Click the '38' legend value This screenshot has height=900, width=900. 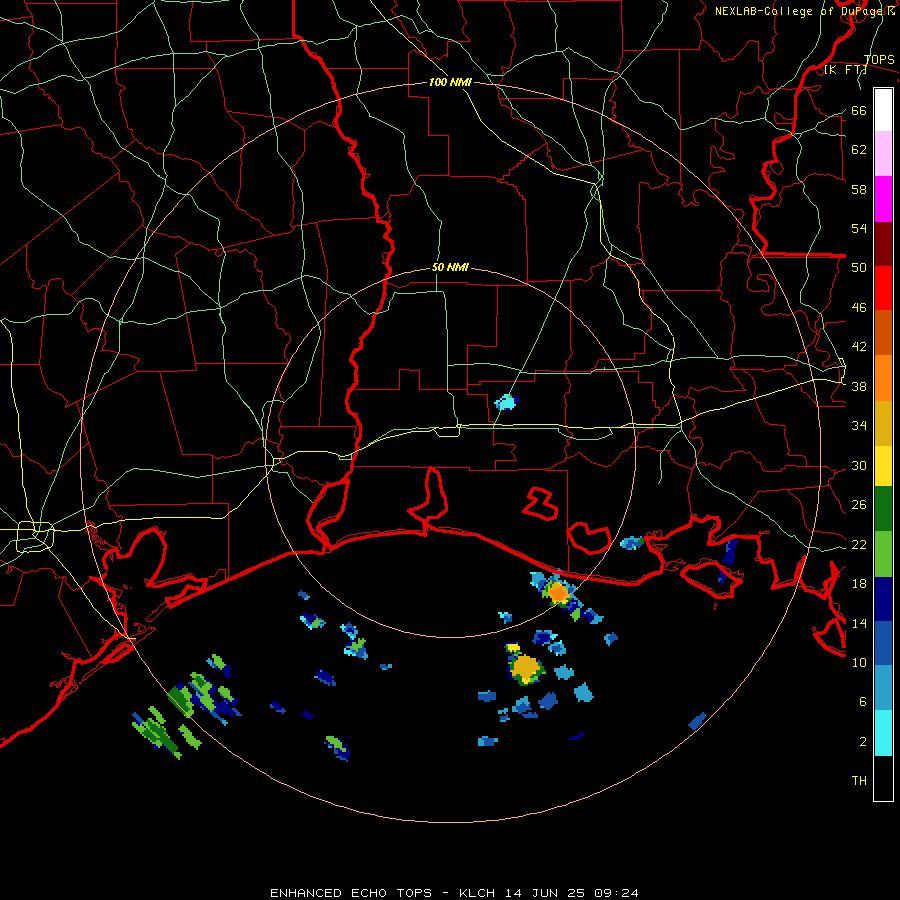point(859,387)
